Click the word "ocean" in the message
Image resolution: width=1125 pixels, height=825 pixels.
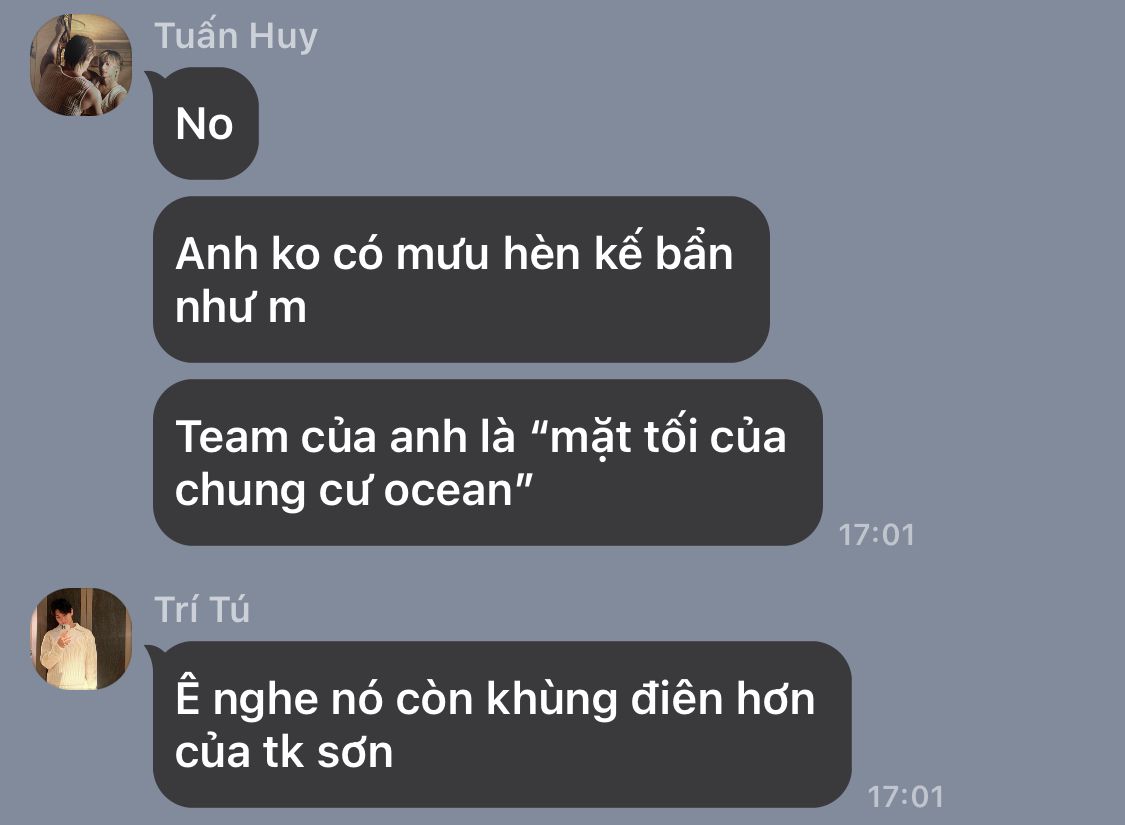pos(448,491)
